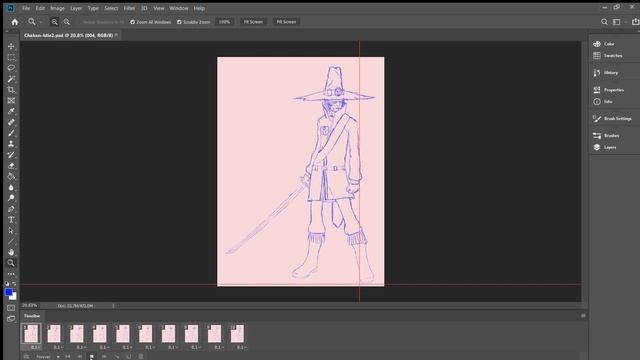Screen dimensions: 640x360
Task: Toggle Quick Mask mode
Action: coord(11,308)
